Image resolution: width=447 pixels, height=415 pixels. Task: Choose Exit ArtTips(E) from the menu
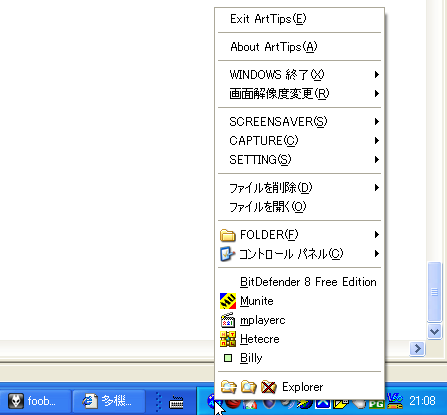pos(299,19)
